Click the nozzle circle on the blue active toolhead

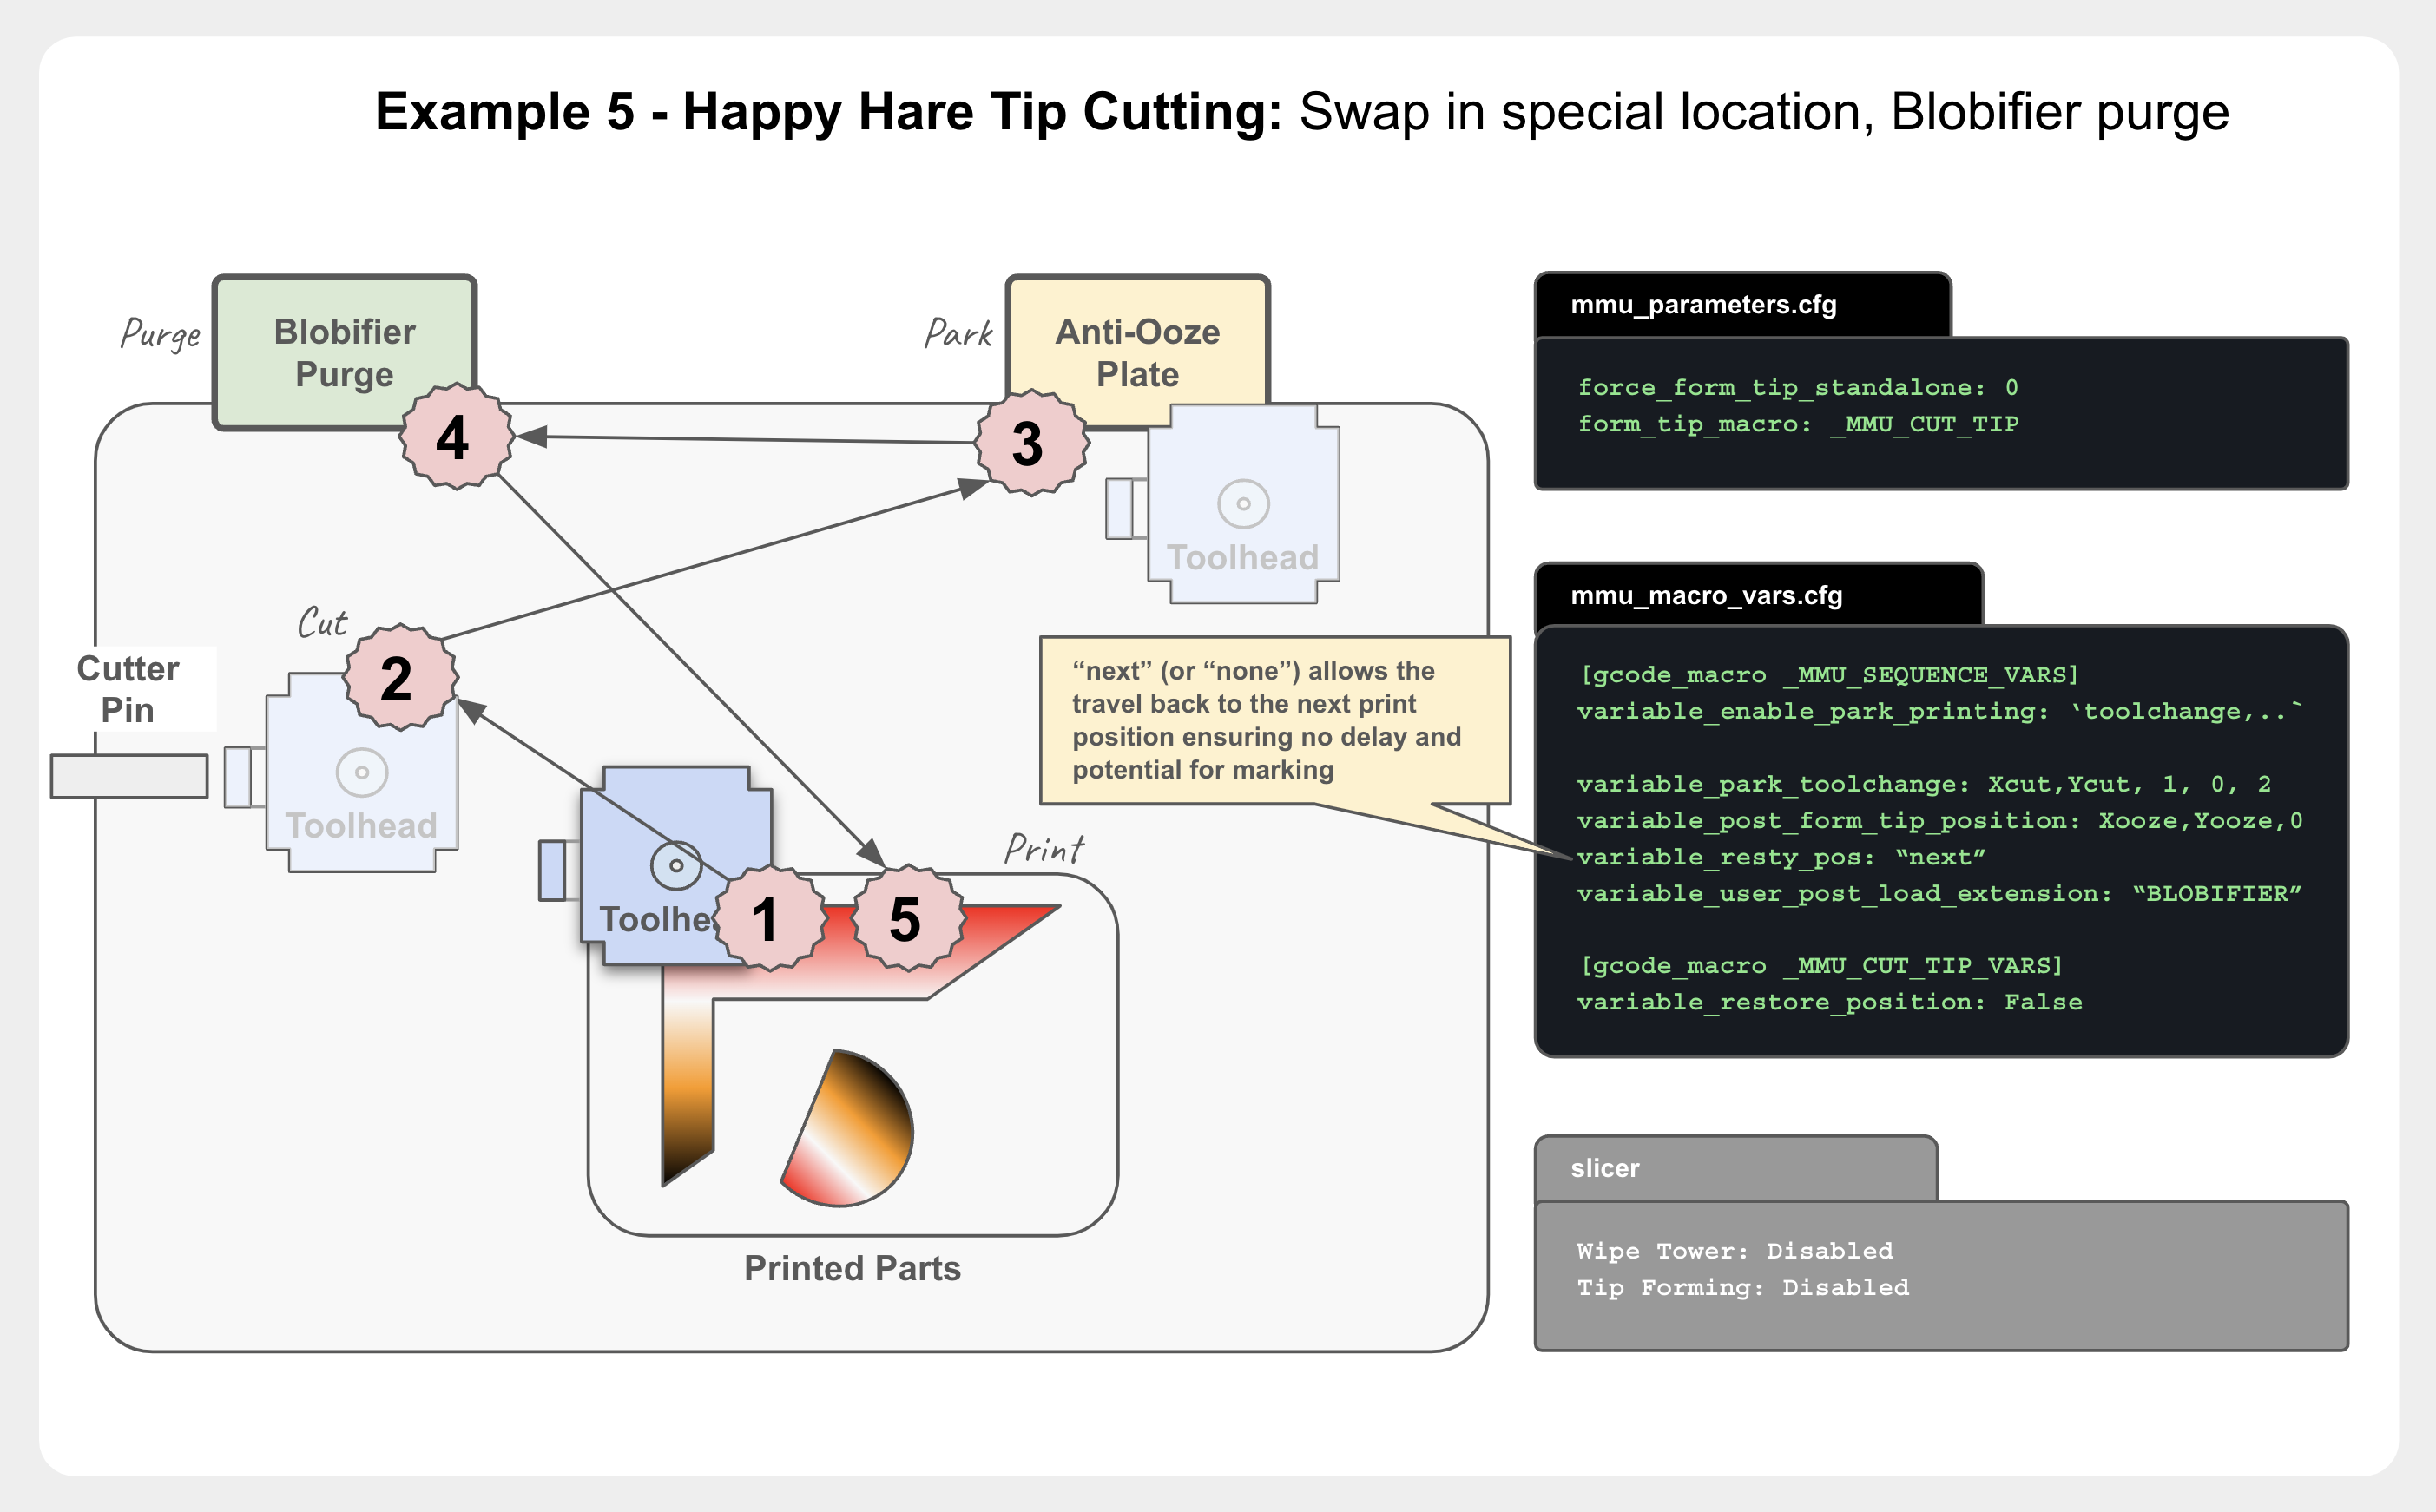point(676,866)
